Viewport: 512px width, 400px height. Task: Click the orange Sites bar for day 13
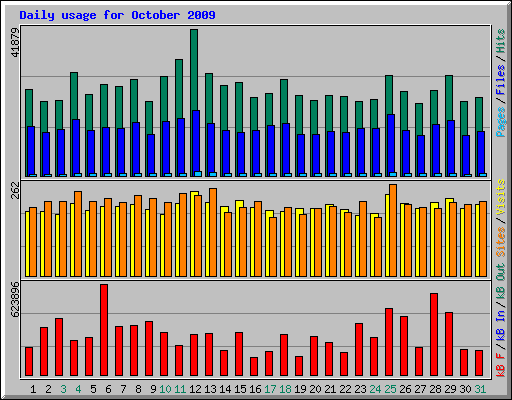pos(213,232)
